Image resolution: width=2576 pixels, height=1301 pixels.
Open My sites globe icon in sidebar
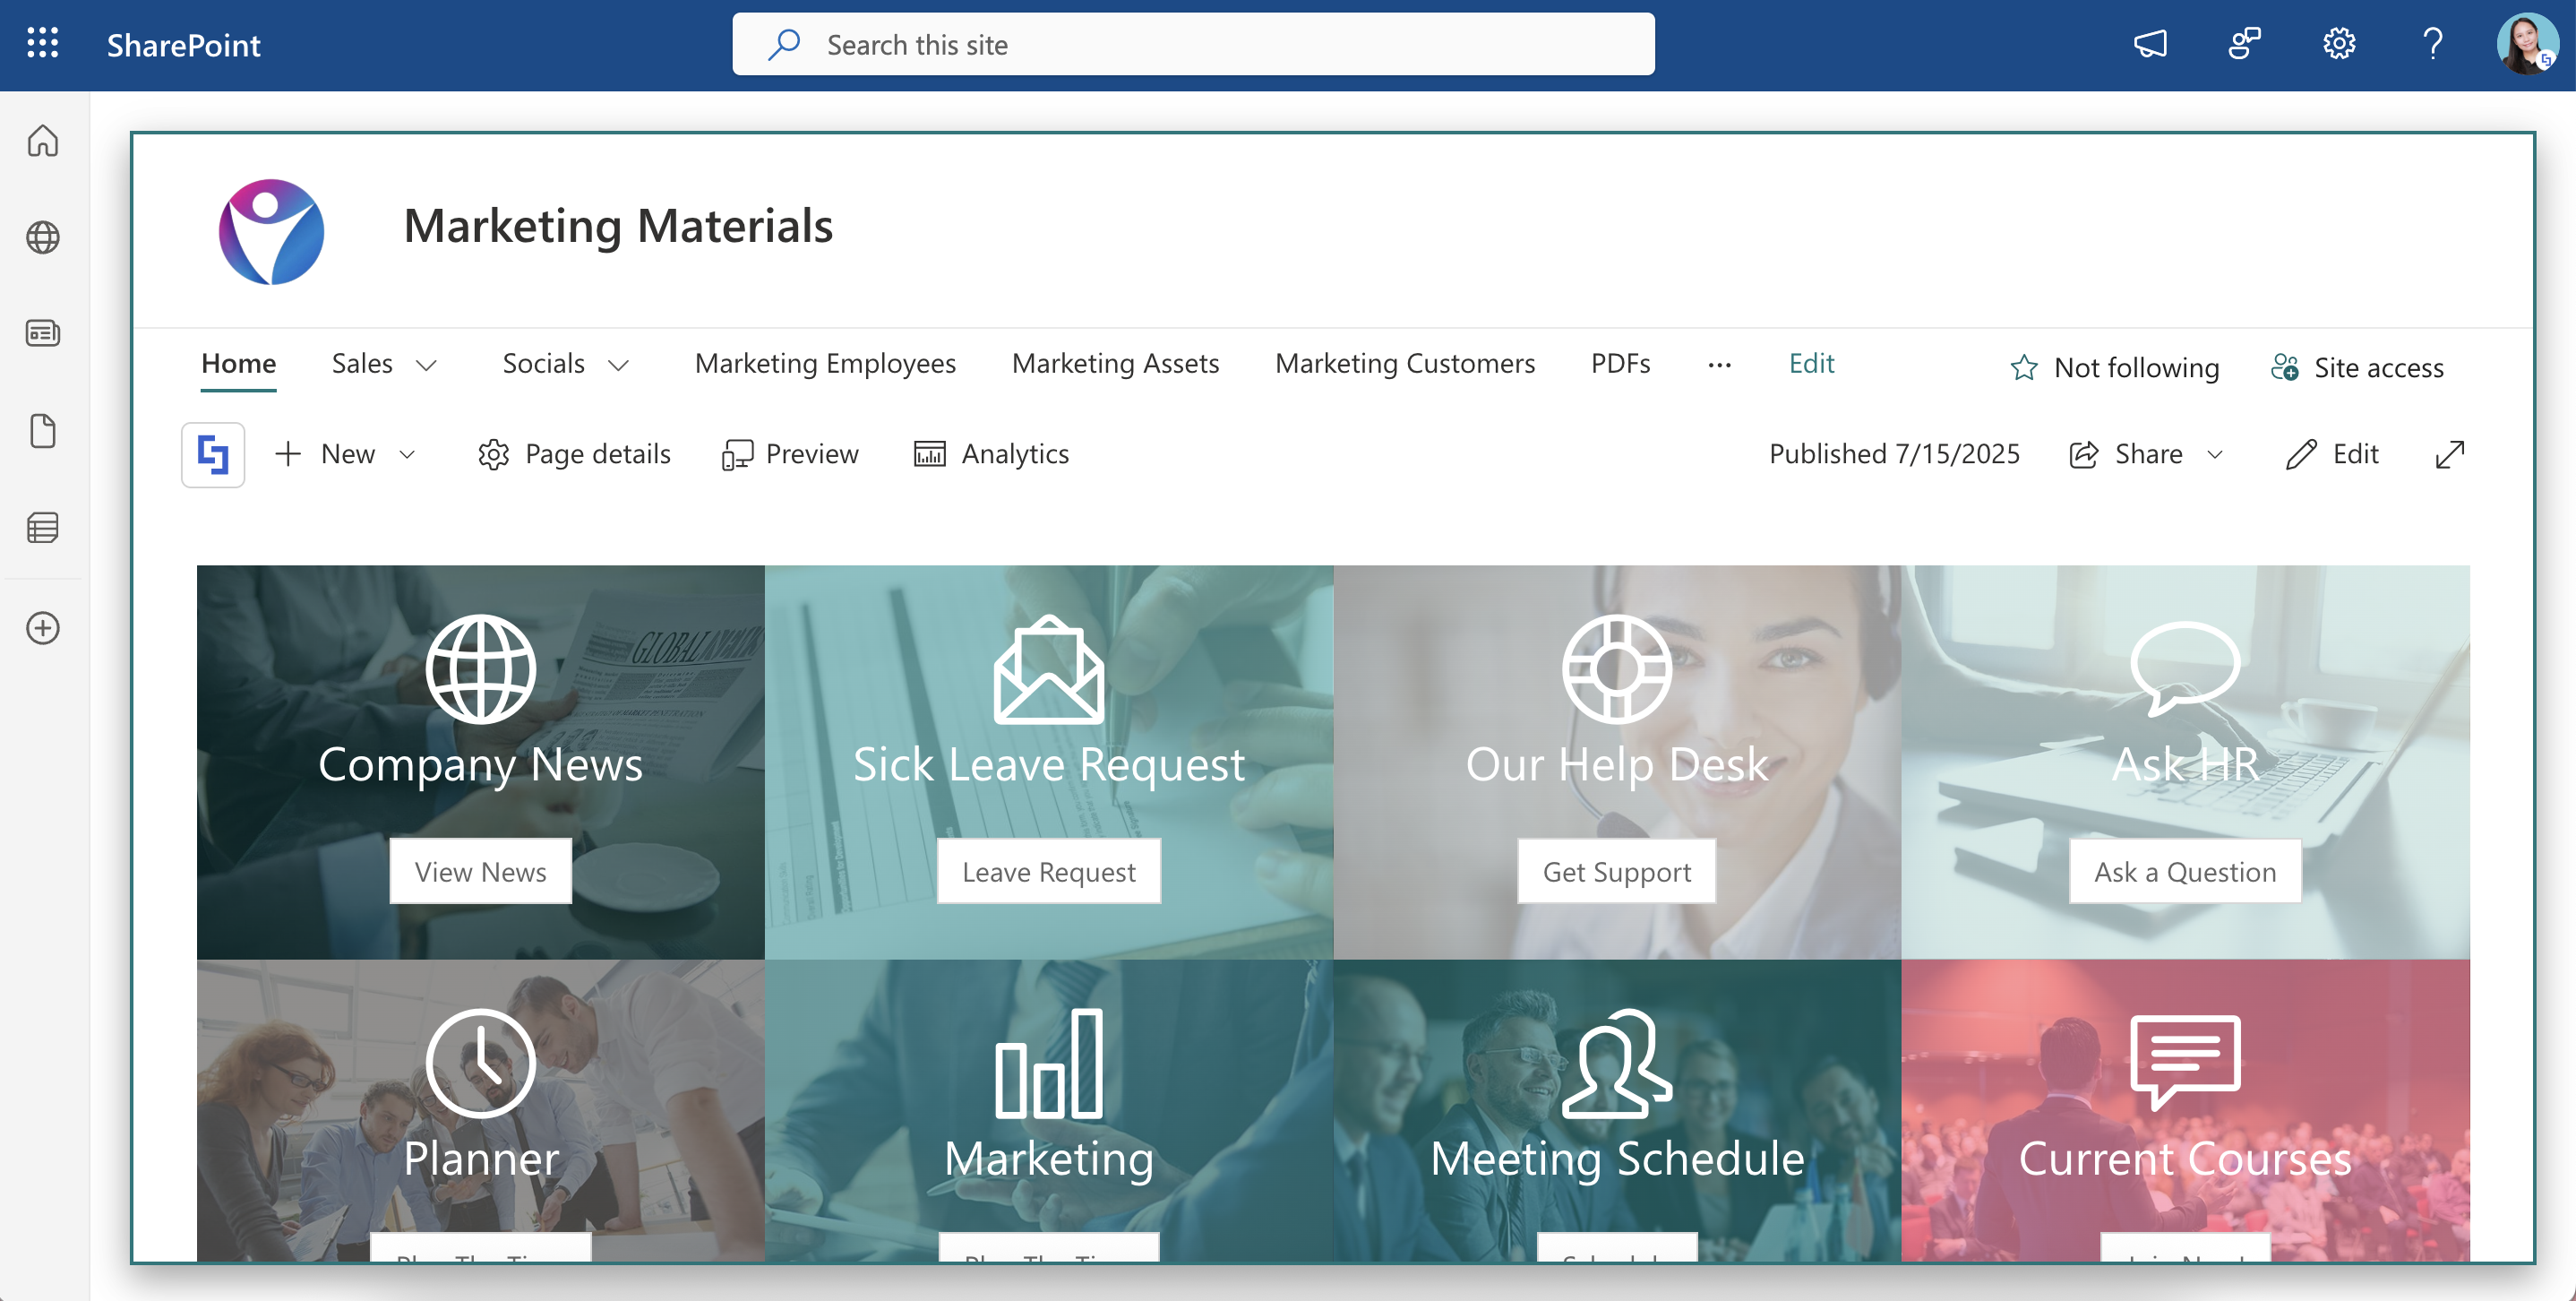[x=42, y=238]
